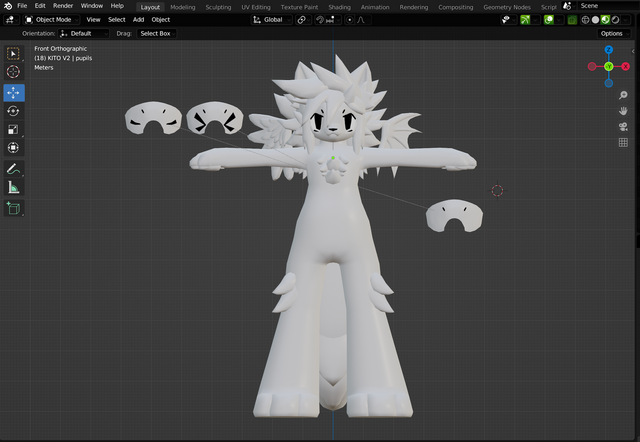This screenshot has height=442, width=640.
Task: Switch to the Shading workspace tab
Action: pyautogui.click(x=340, y=7)
